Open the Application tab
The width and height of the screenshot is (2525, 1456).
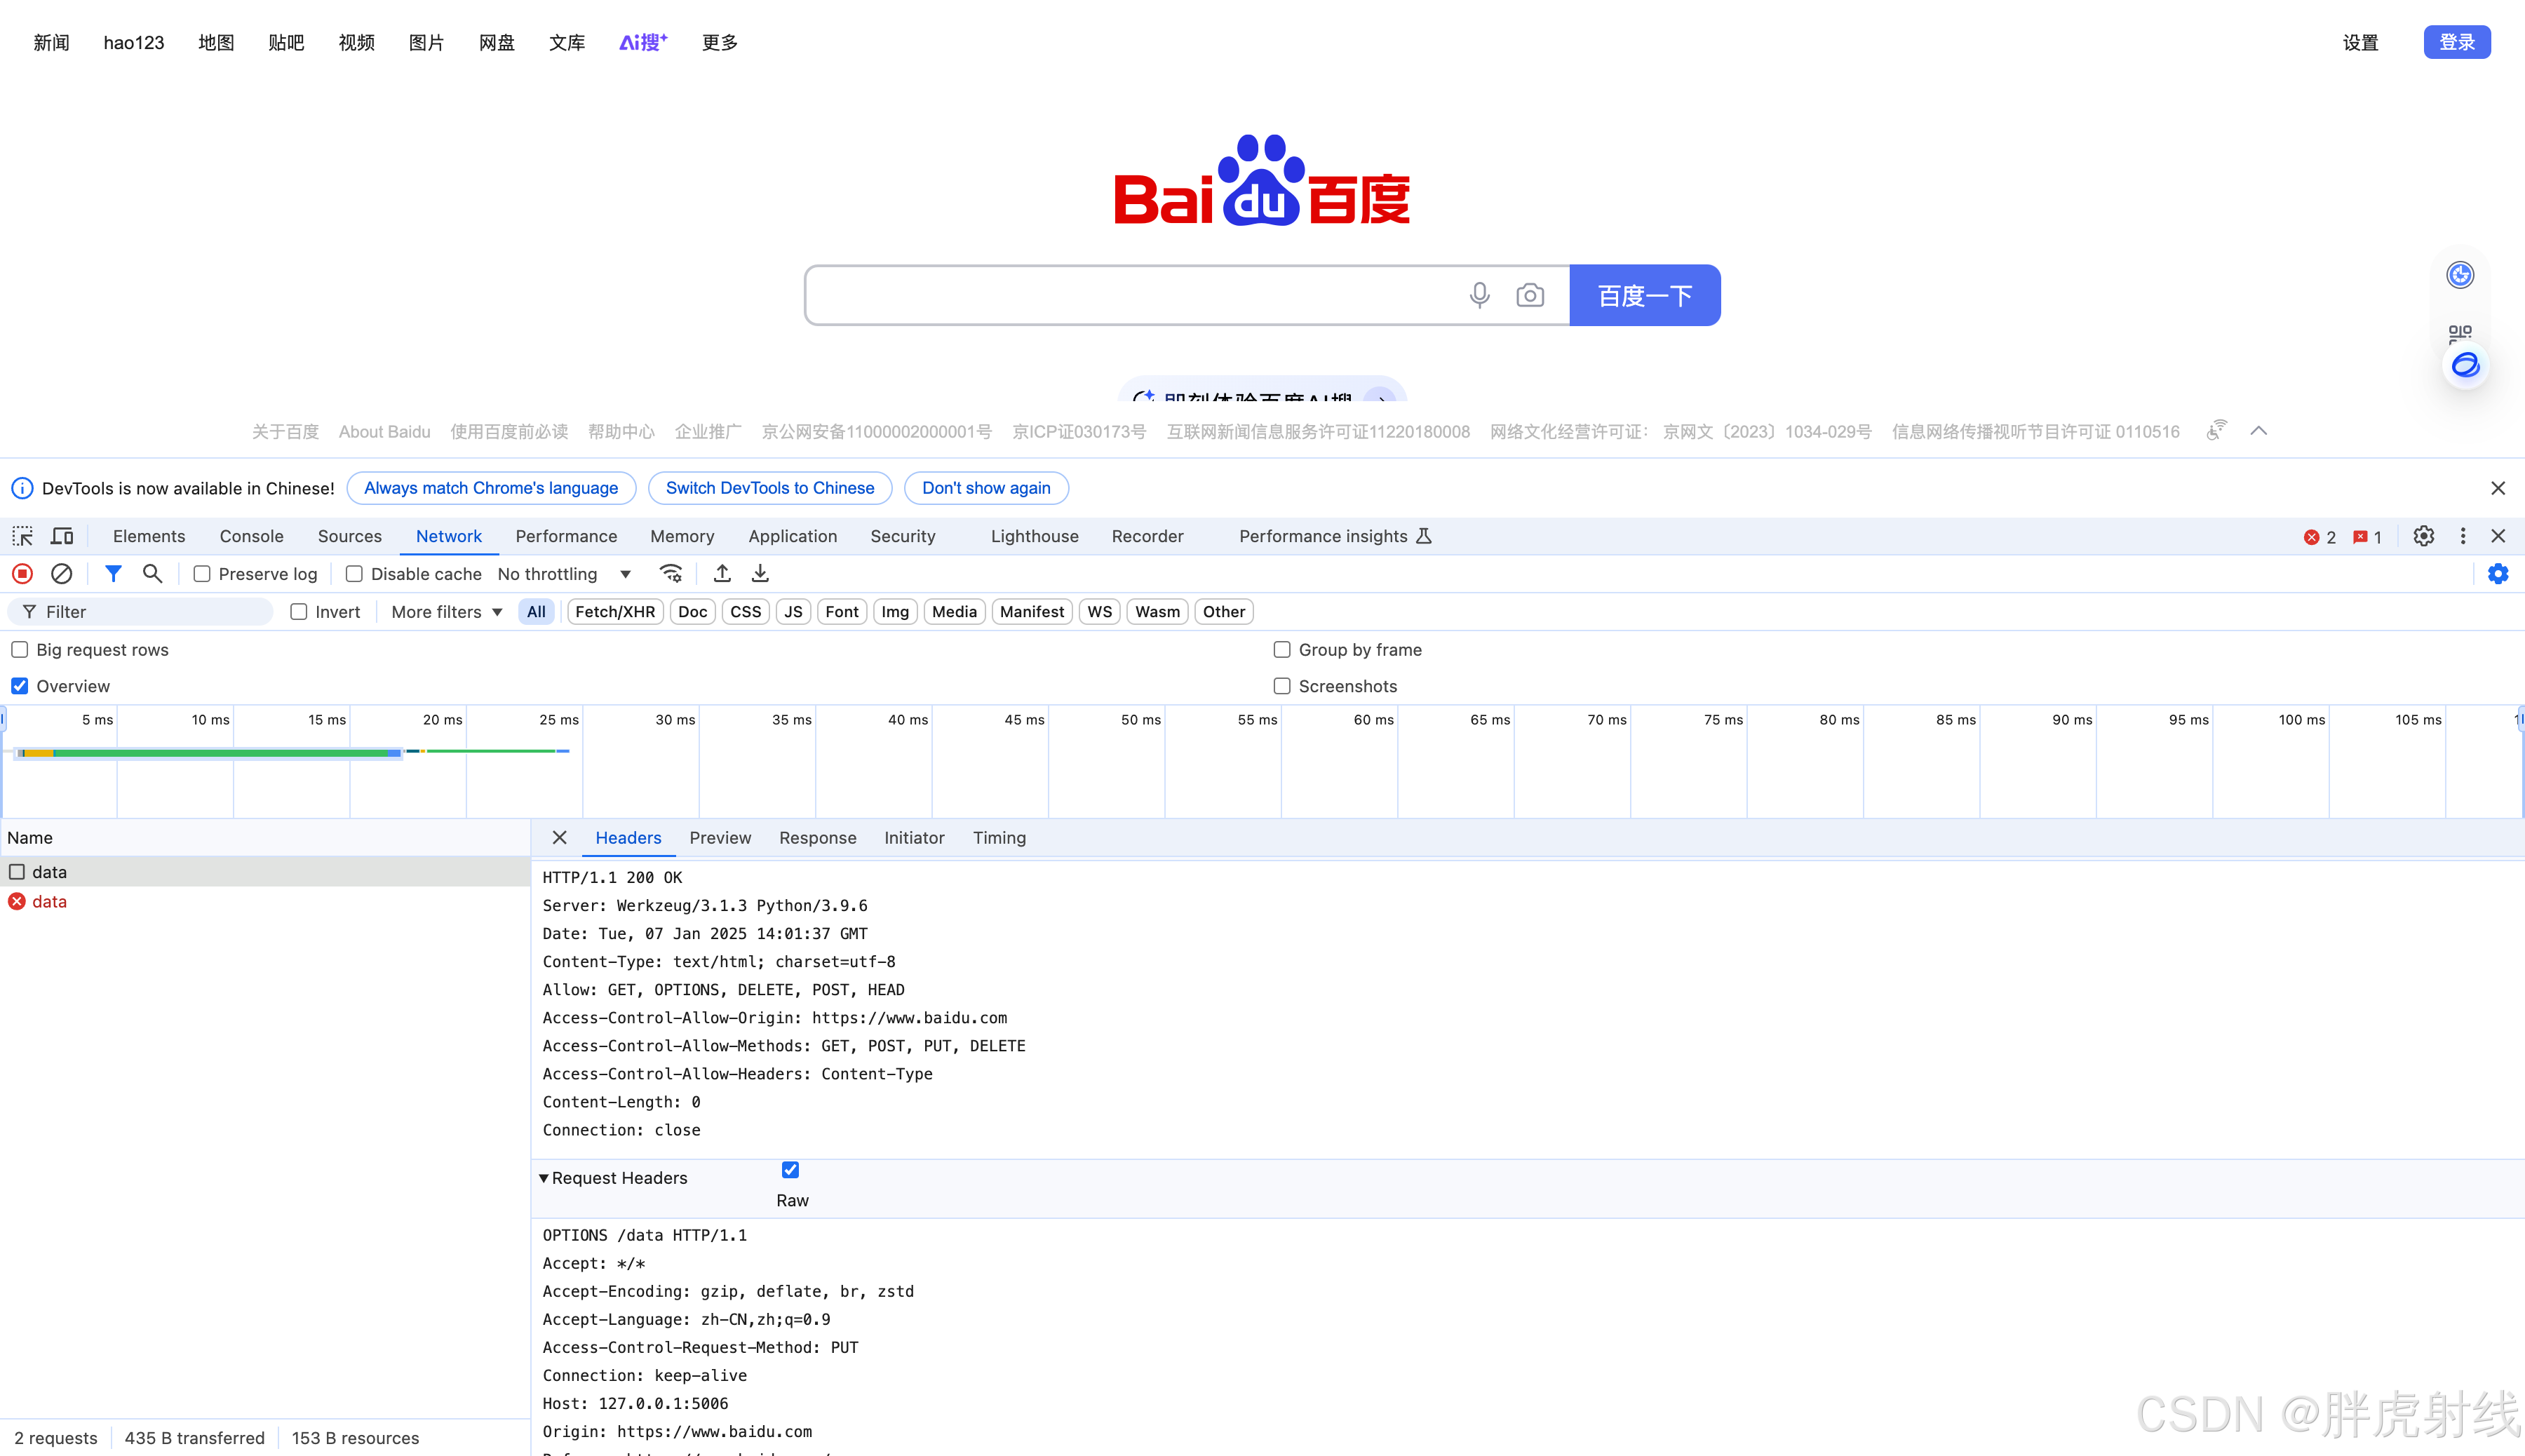tap(793, 536)
